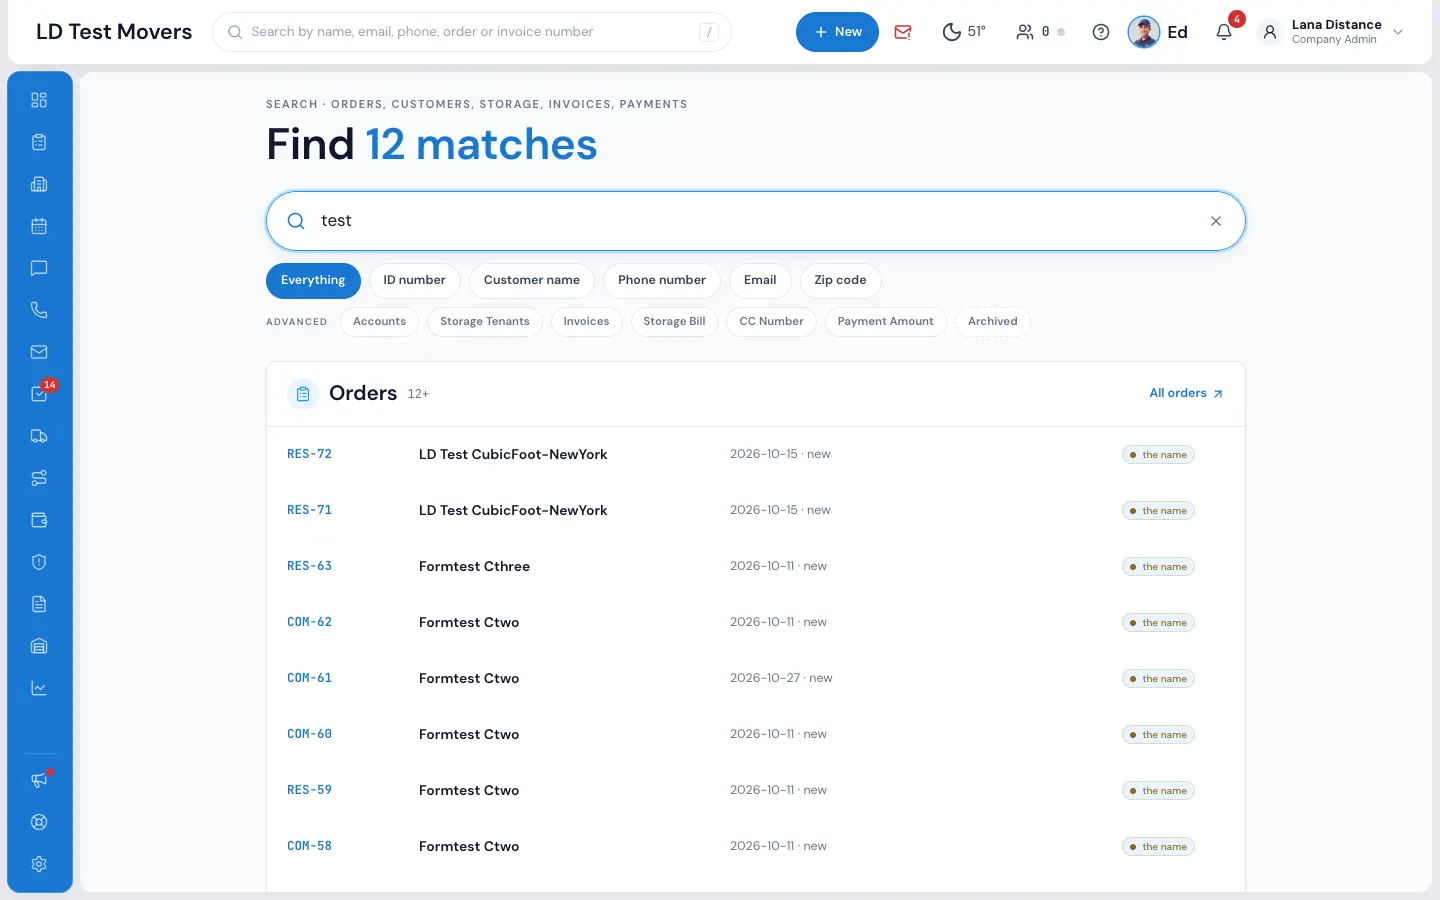
Task: Click the red mail alert icon
Action: 903,32
